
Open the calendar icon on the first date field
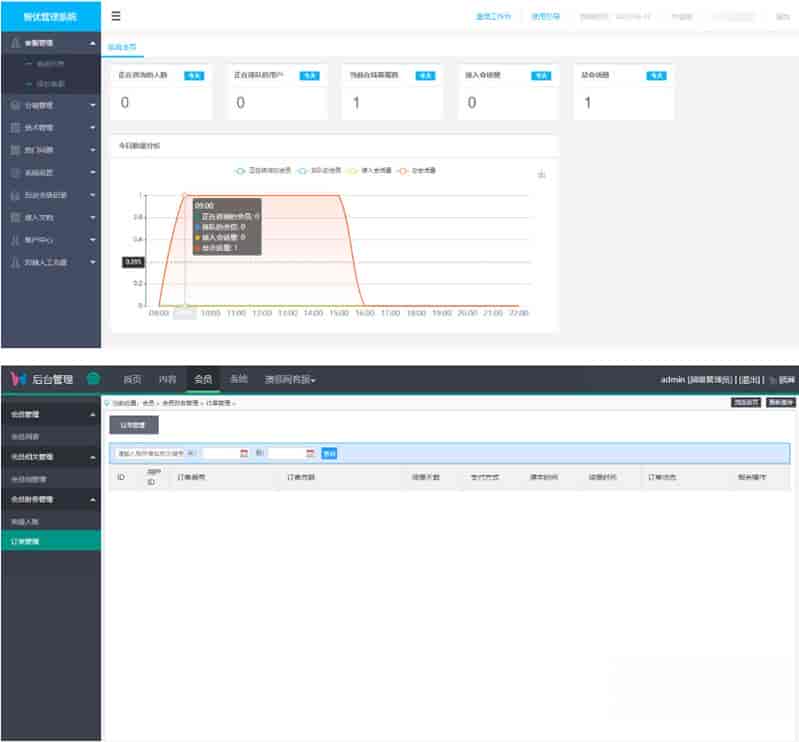(244, 453)
